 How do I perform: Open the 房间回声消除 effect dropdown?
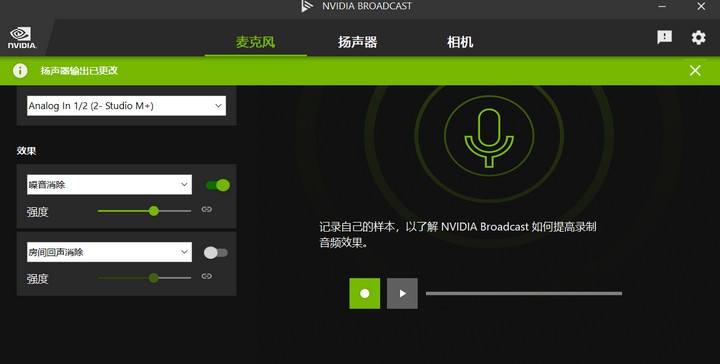point(109,252)
